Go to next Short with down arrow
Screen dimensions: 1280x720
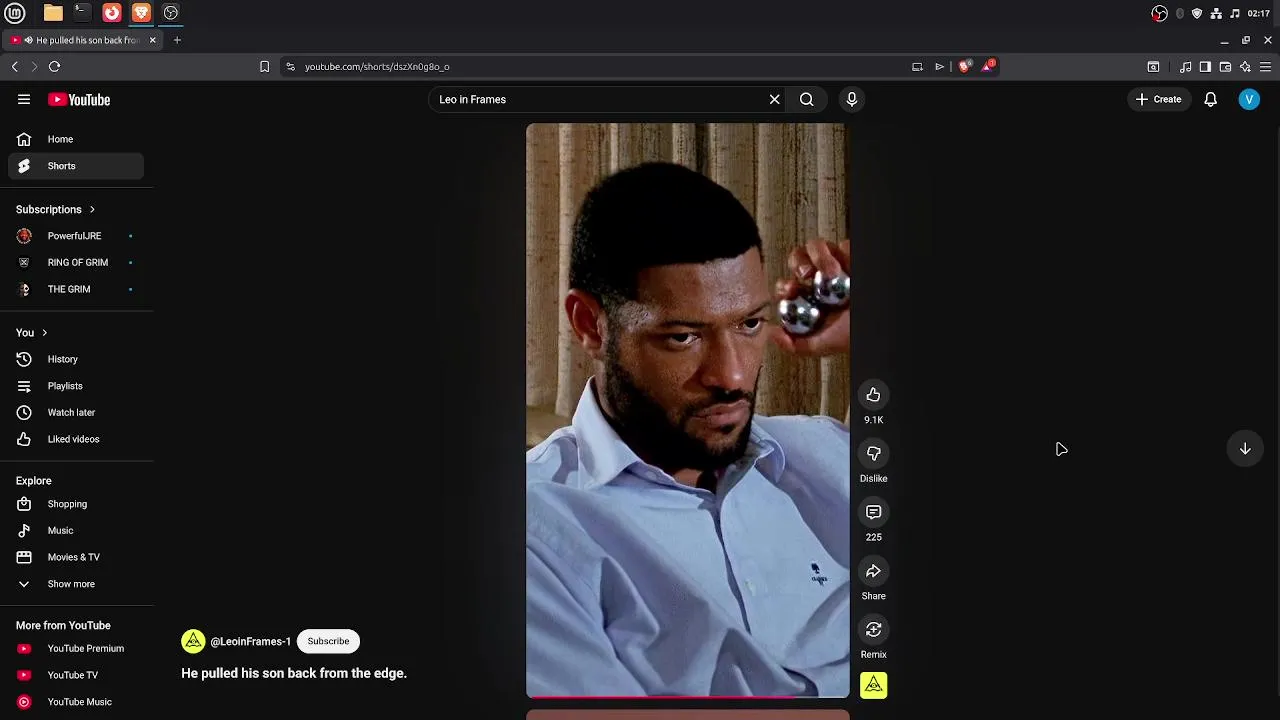click(1245, 449)
